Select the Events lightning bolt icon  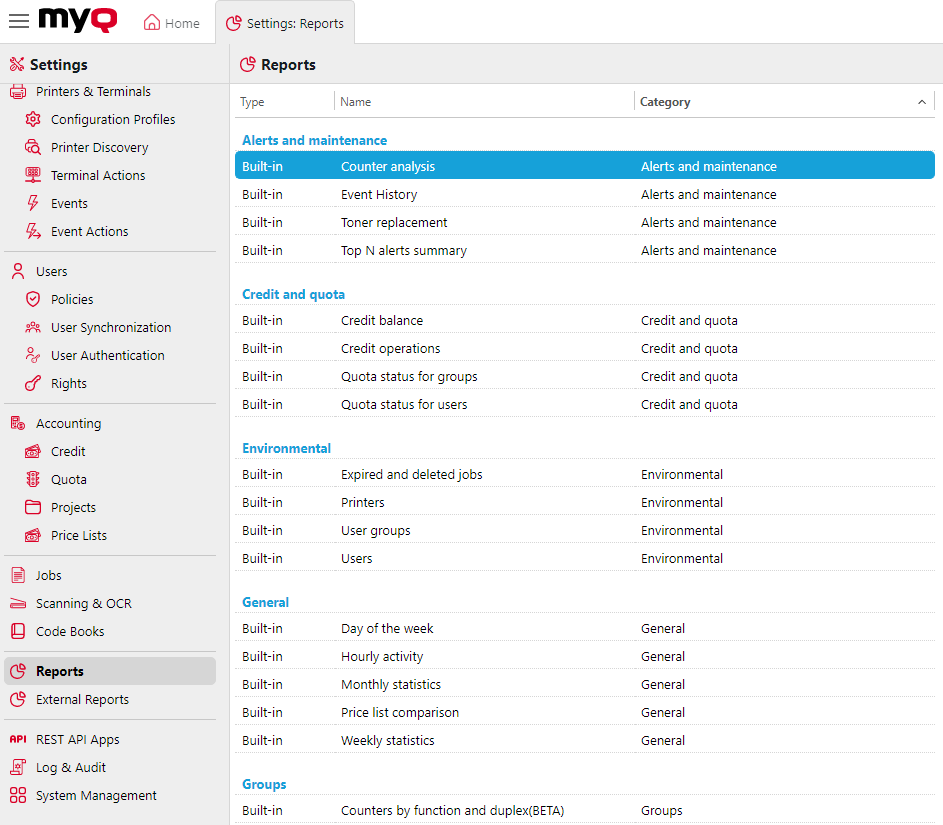(33, 203)
